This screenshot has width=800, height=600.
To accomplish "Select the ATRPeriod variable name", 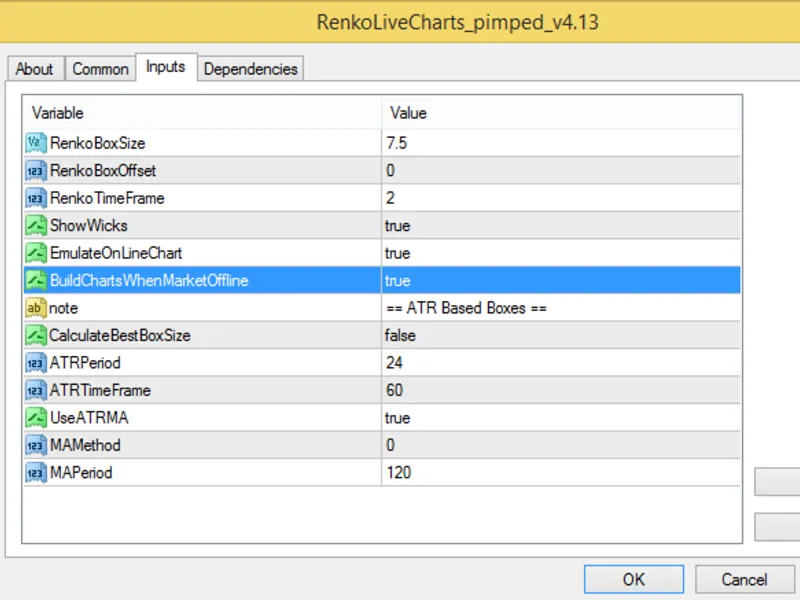I will coord(85,363).
